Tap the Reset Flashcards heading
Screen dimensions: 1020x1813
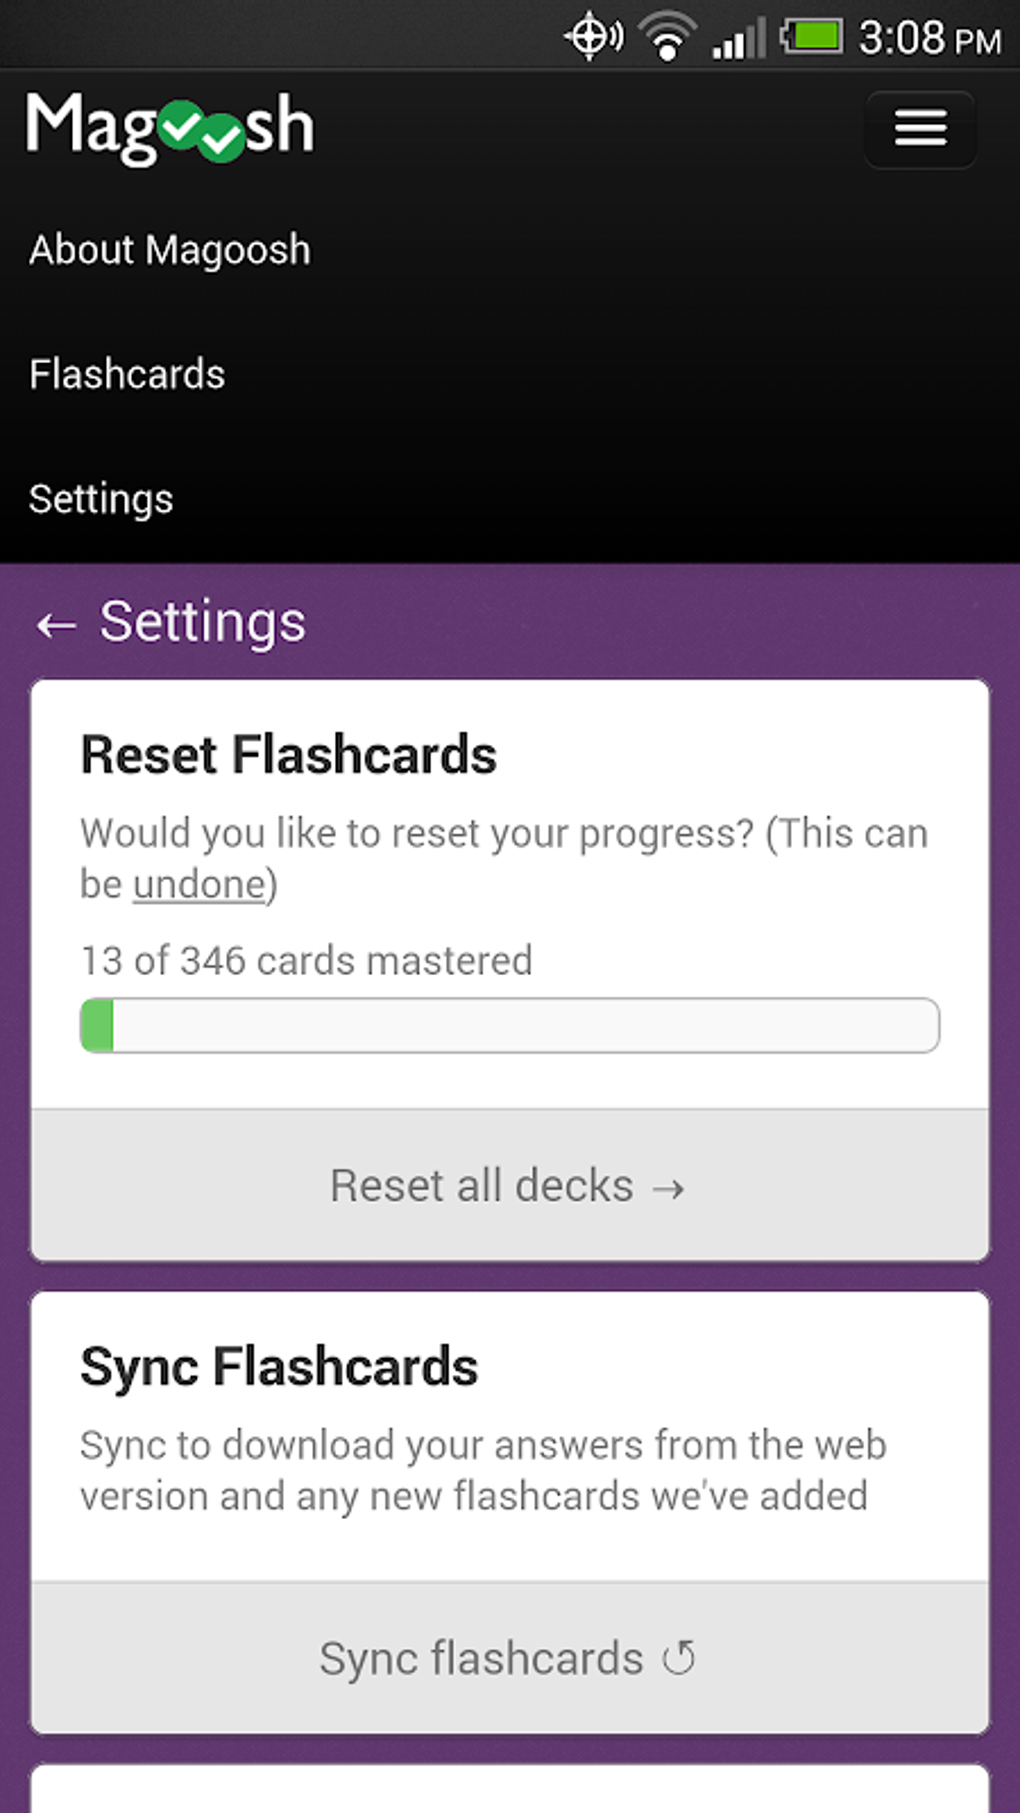click(x=288, y=754)
